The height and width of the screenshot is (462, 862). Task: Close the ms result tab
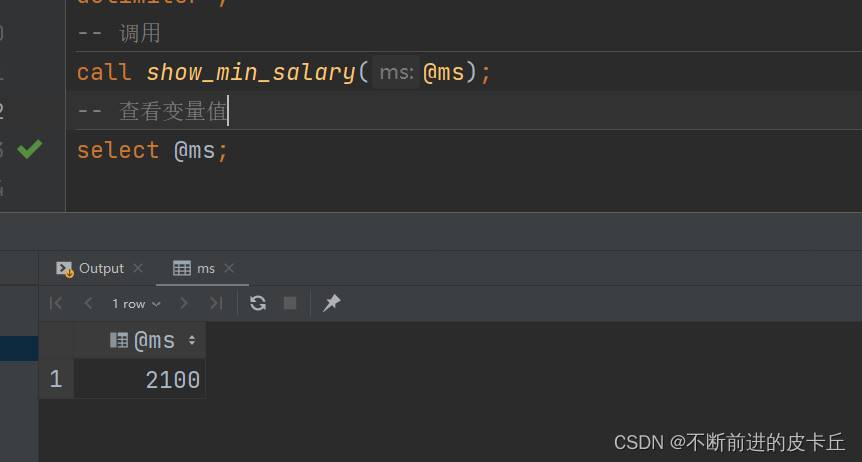pos(229,268)
